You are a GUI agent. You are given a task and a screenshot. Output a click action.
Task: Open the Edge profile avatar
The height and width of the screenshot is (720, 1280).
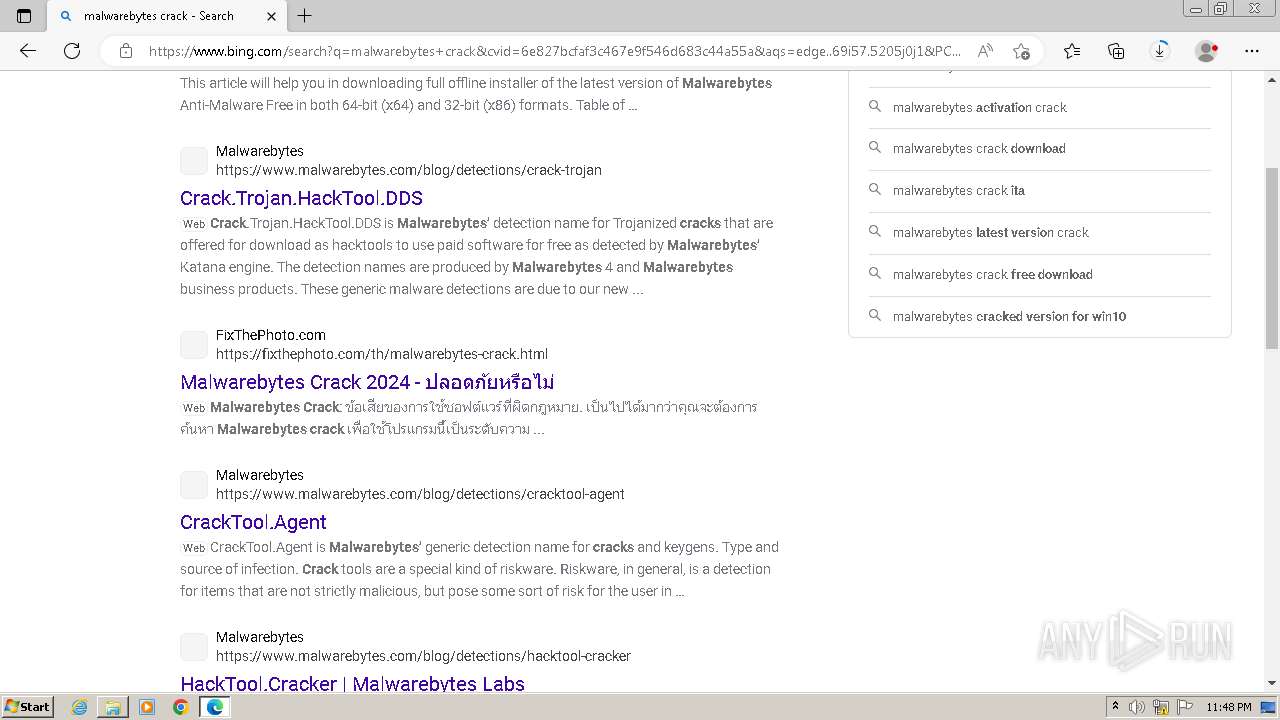[x=1207, y=51]
